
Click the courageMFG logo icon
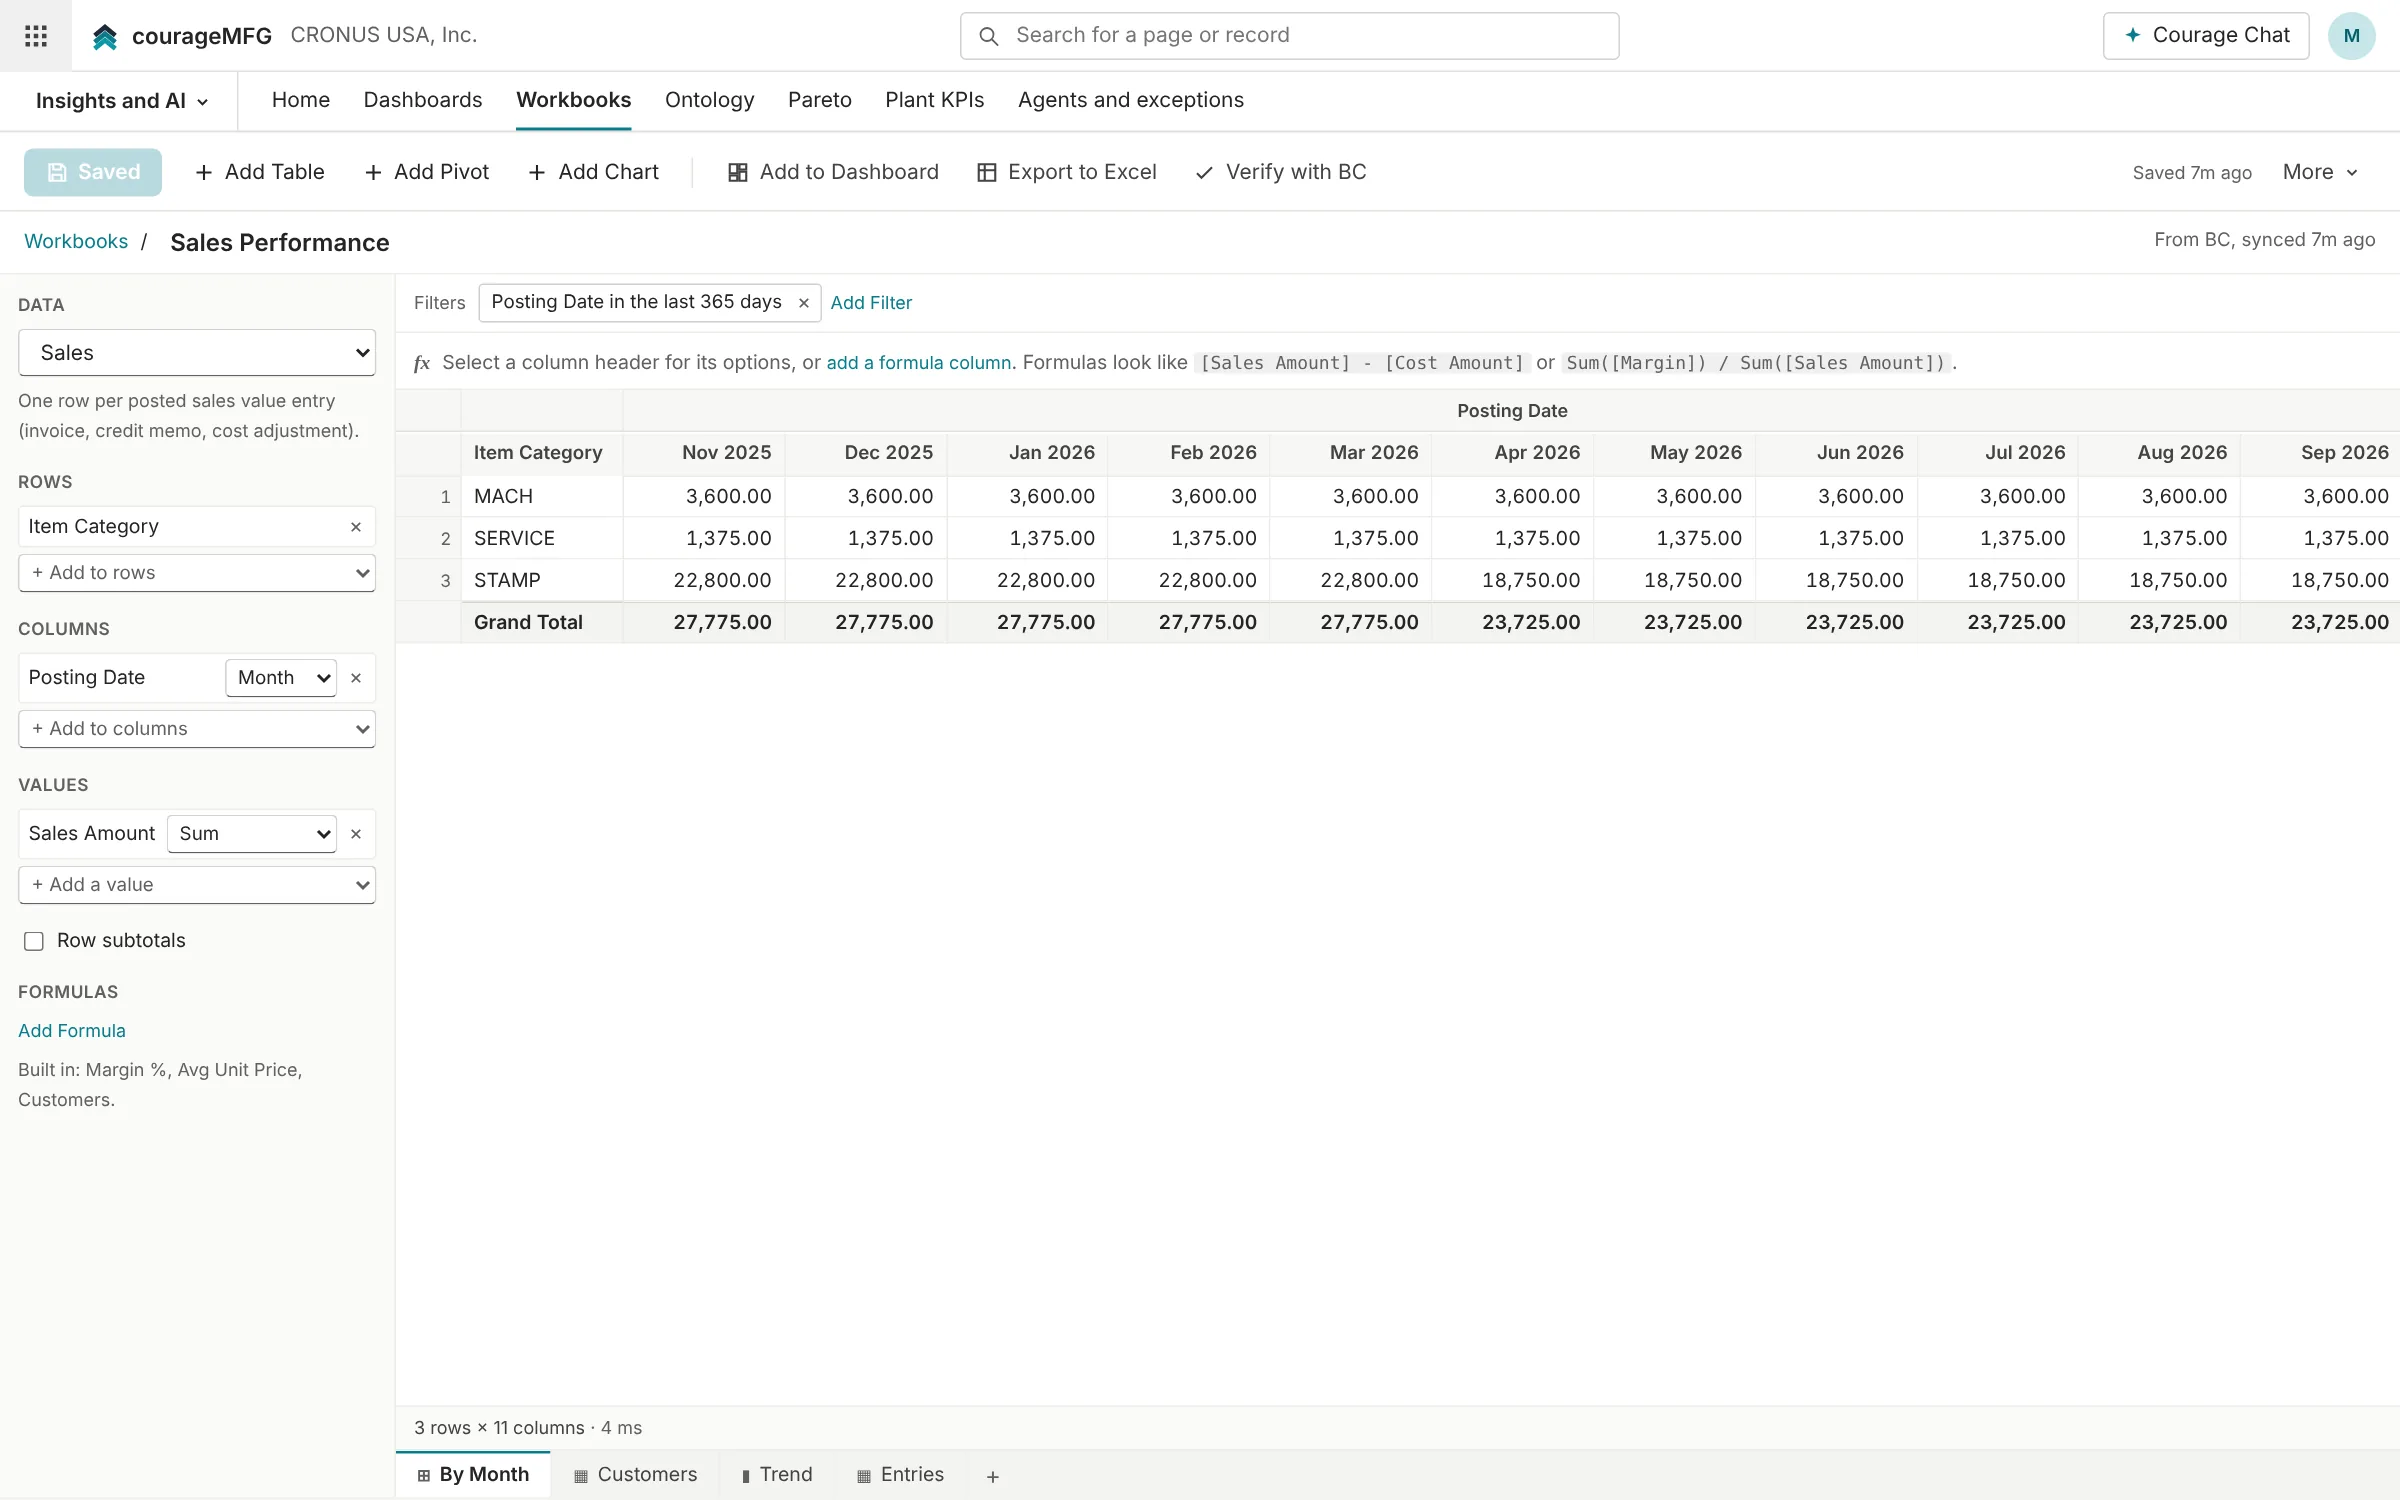(105, 36)
